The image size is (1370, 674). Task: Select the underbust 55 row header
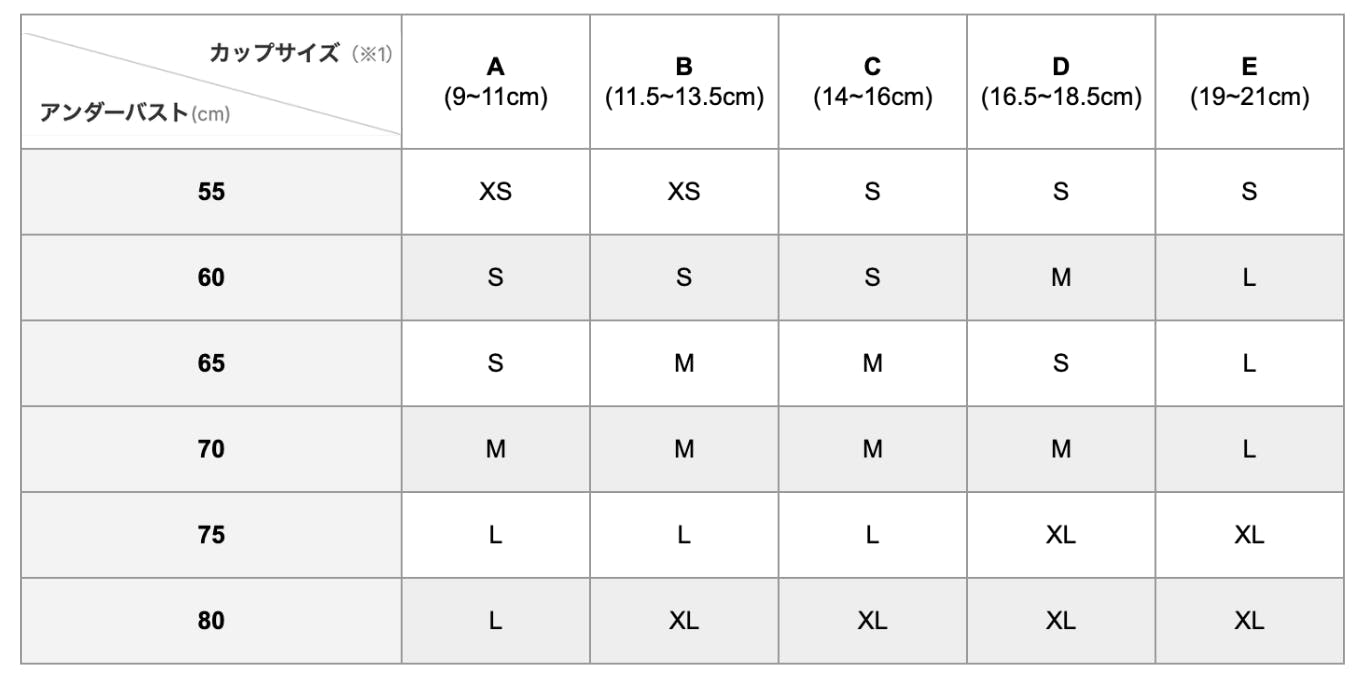(211, 191)
